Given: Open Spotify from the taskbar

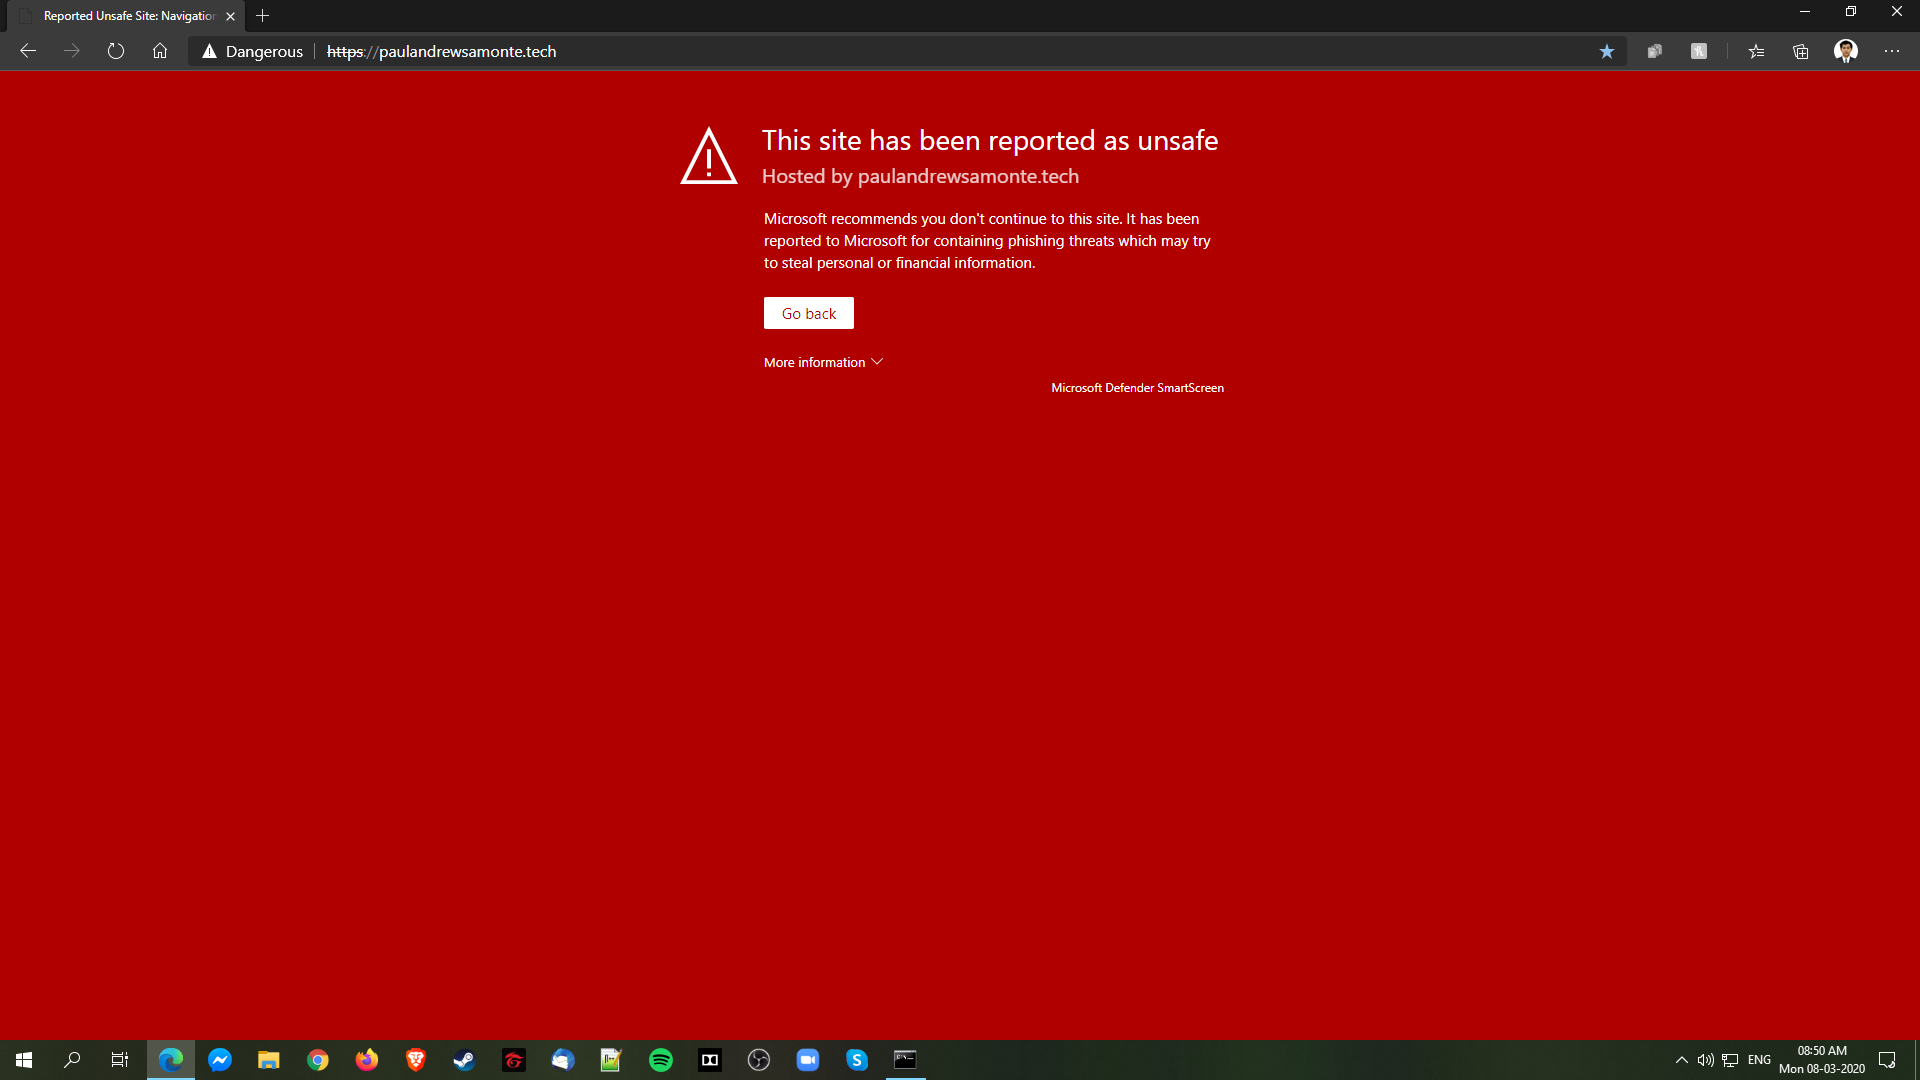Looking at the screenshot, I should [661, 1060].
